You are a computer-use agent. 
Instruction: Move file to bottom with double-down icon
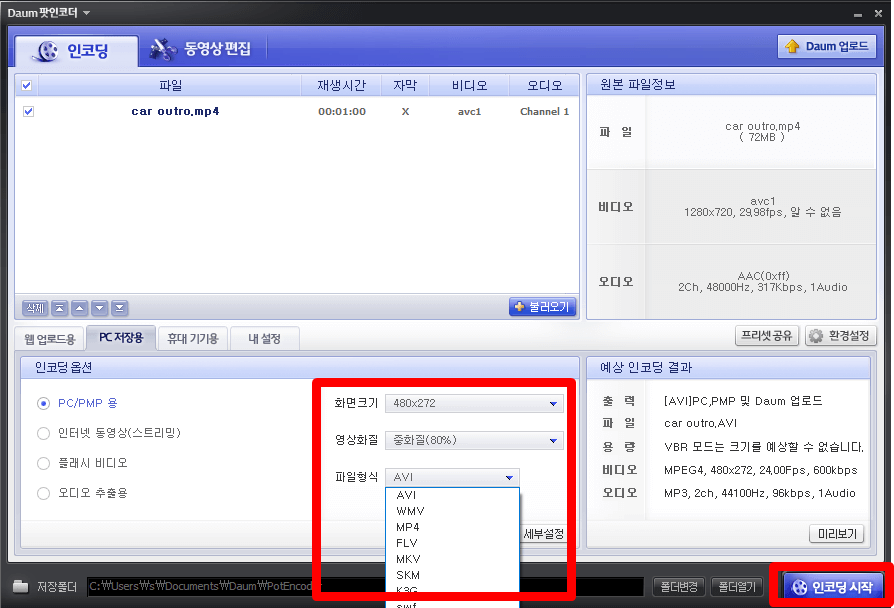click(x=120, y=308)
